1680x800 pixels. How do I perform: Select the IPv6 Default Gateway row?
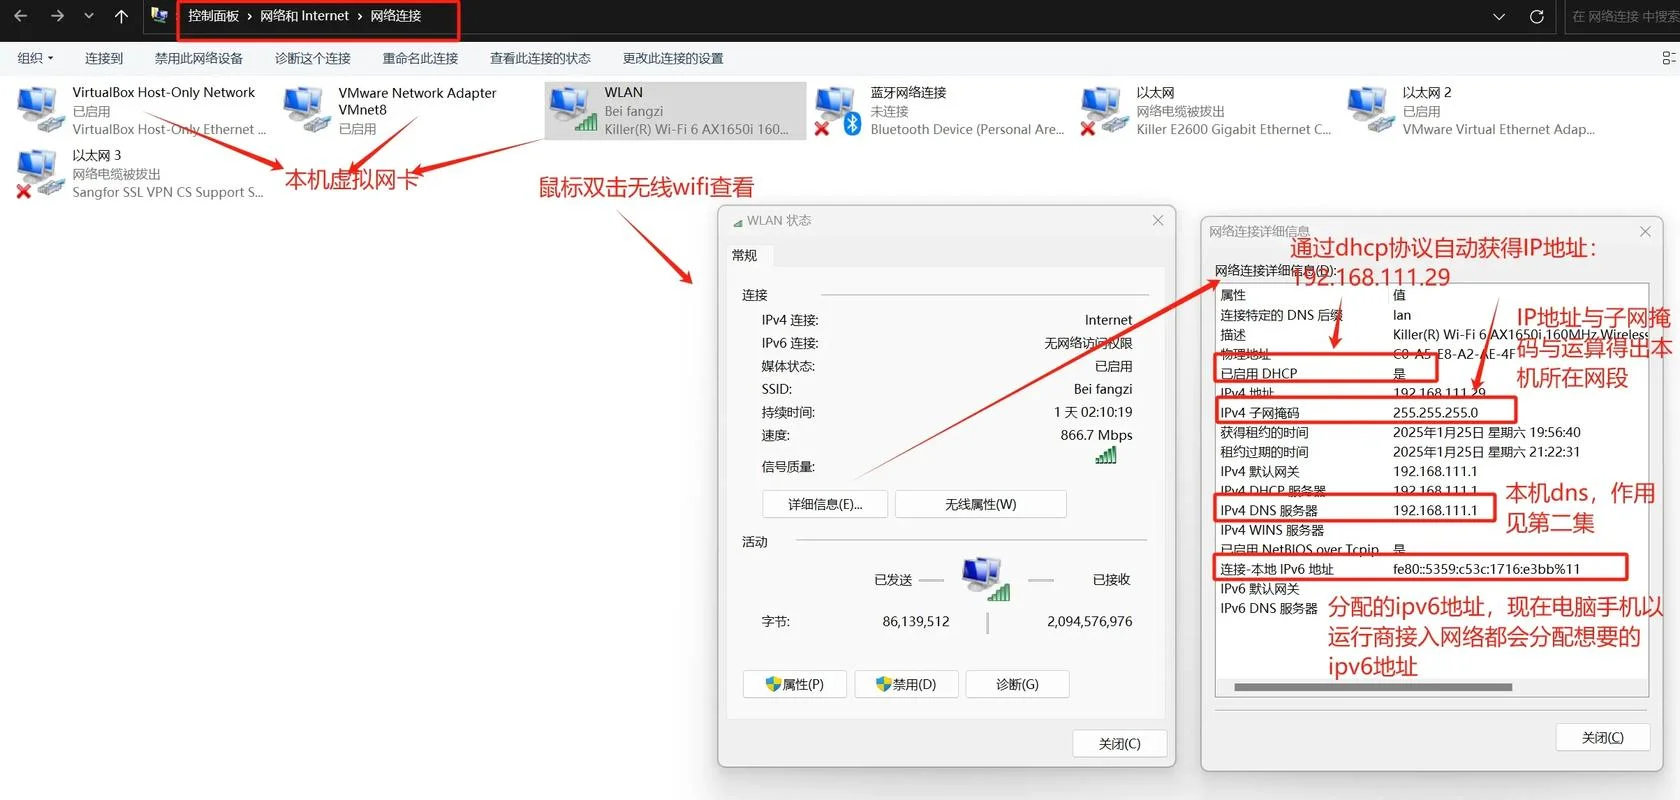click(x=1432, y=589)
